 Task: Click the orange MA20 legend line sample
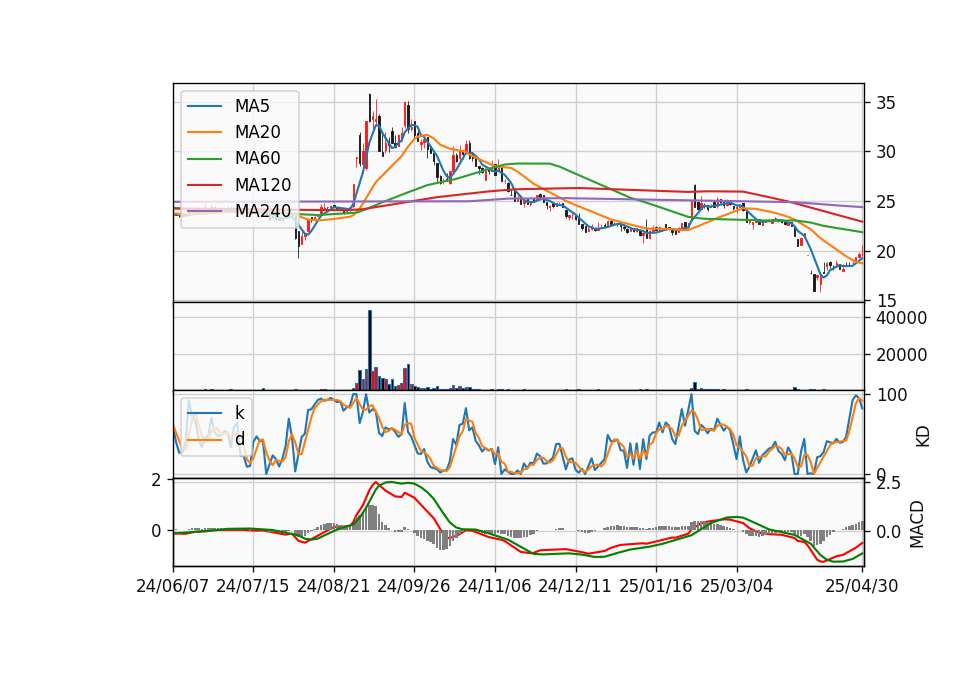[x=204, y=132]
